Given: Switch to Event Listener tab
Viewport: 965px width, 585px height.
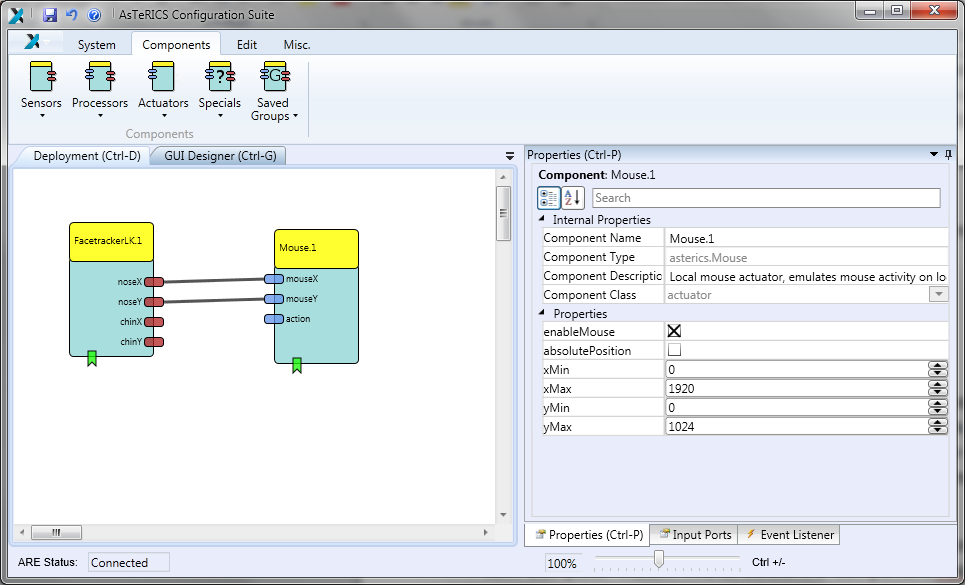Looking at the screenshot, I should tap(790, 535).
